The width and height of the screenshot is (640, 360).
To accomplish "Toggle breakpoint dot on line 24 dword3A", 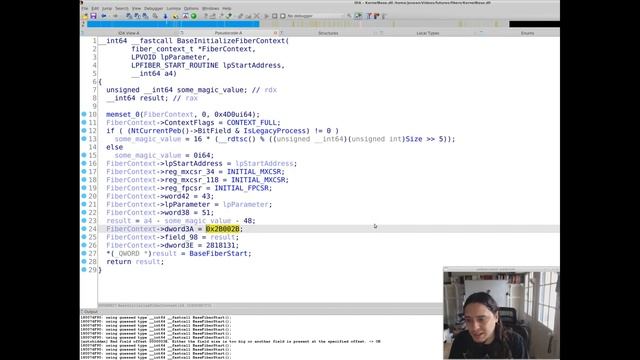I will (x=84, y=229).
